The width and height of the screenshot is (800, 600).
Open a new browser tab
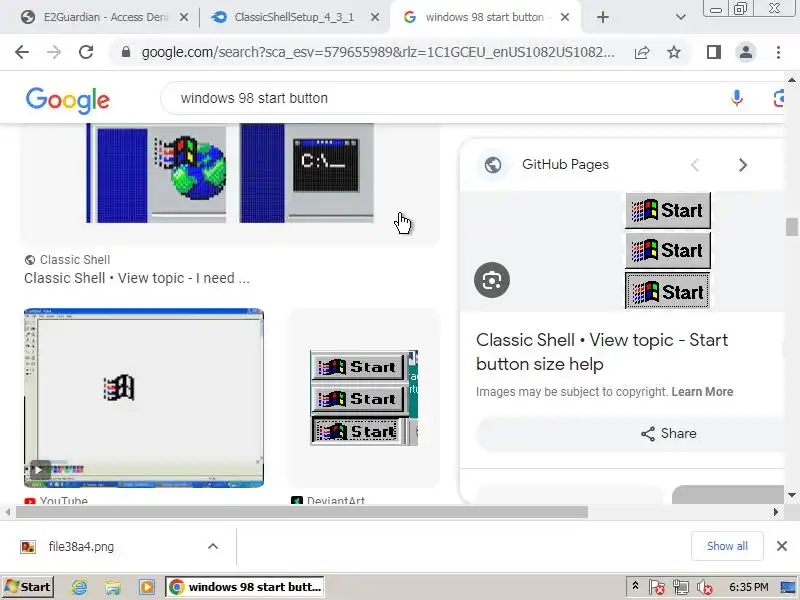pyautogui.click(x=603, y=17)
